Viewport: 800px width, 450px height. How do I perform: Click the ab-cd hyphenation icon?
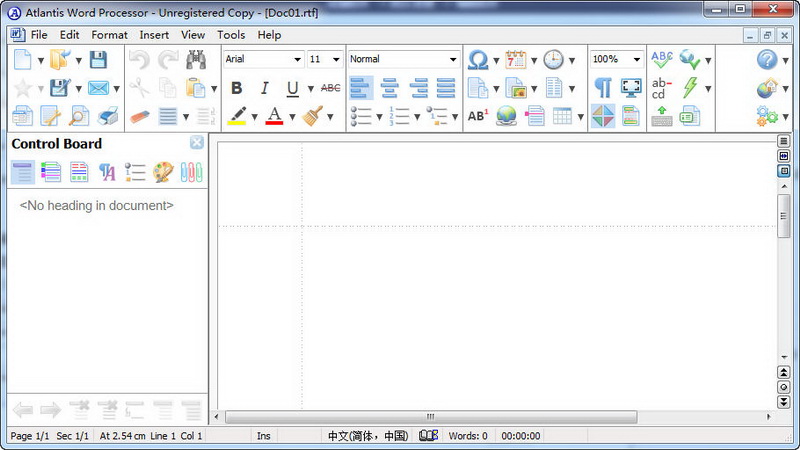[662, 88]
